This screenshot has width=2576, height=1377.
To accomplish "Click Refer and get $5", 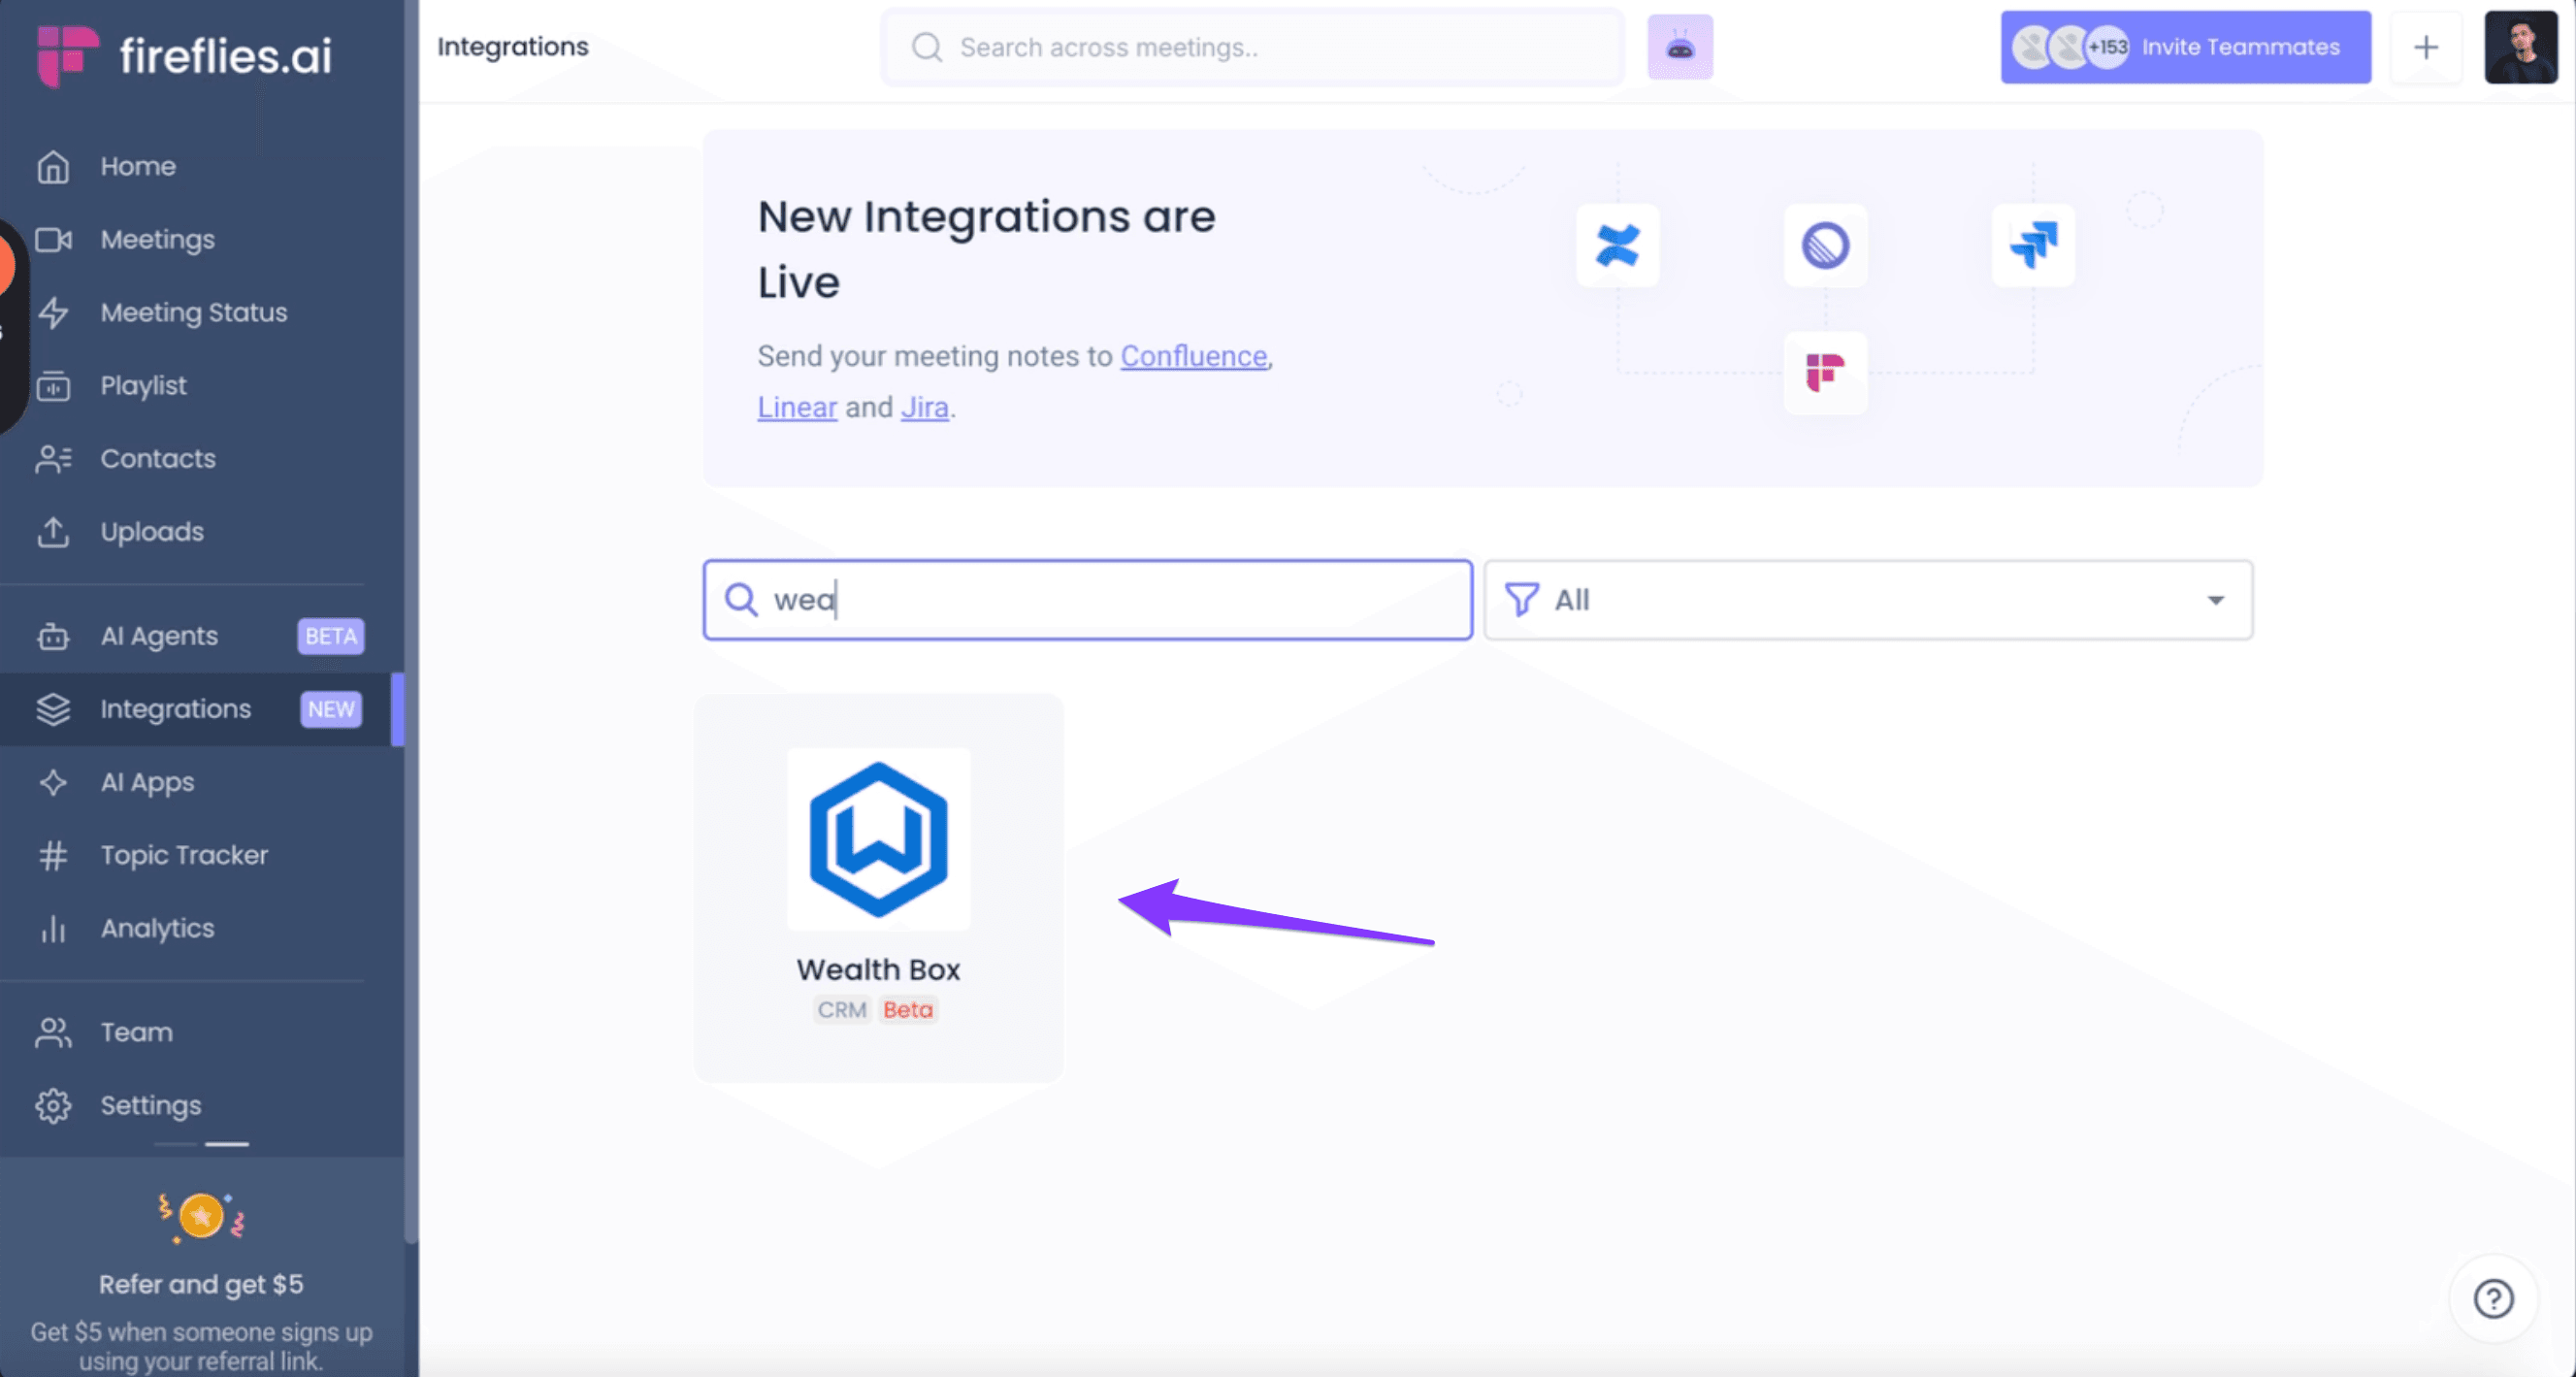I will 201,1284.
